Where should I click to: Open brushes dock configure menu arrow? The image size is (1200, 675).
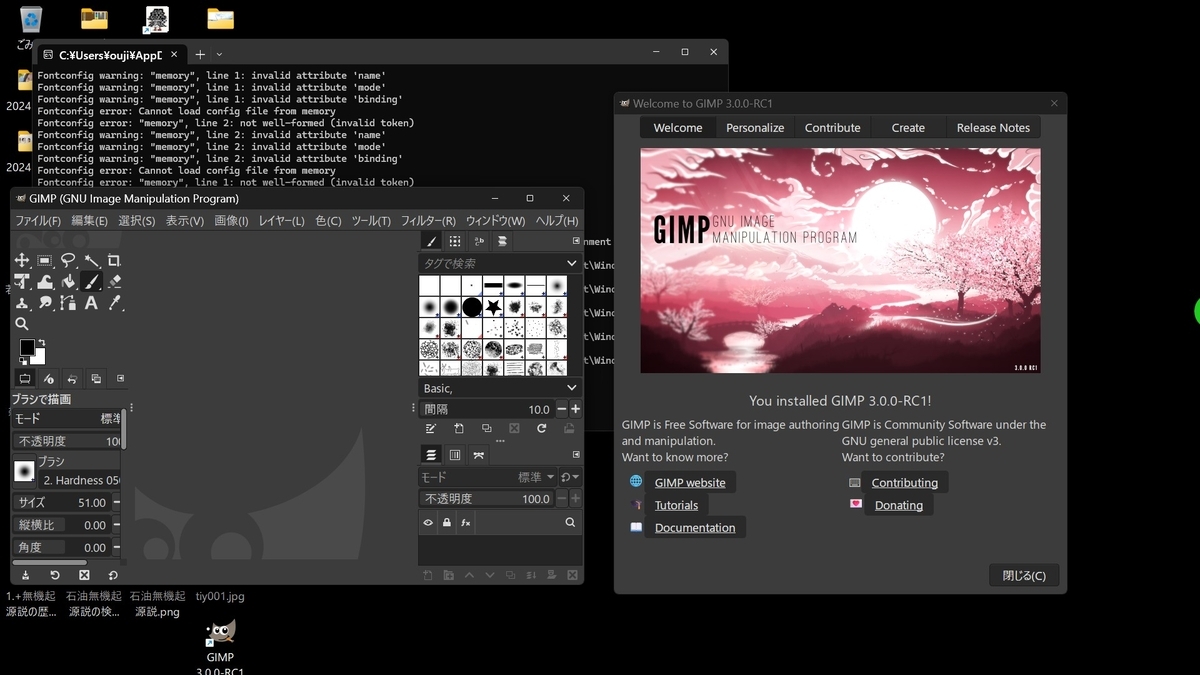click(x=576, y=241)
